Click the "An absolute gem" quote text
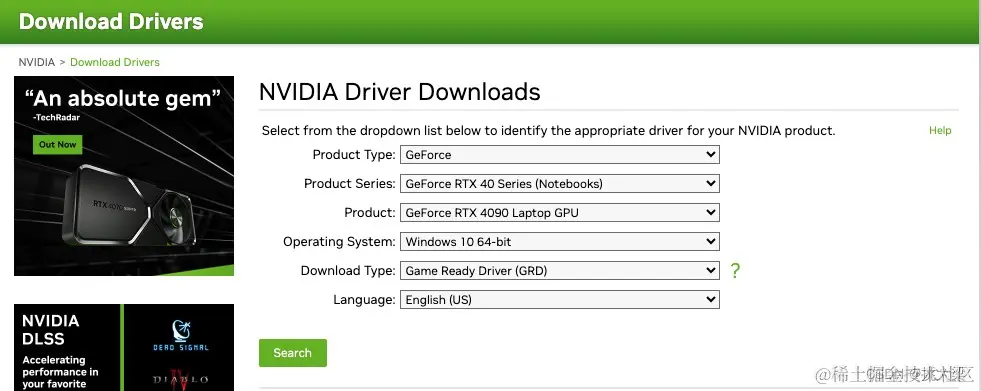 123,98
